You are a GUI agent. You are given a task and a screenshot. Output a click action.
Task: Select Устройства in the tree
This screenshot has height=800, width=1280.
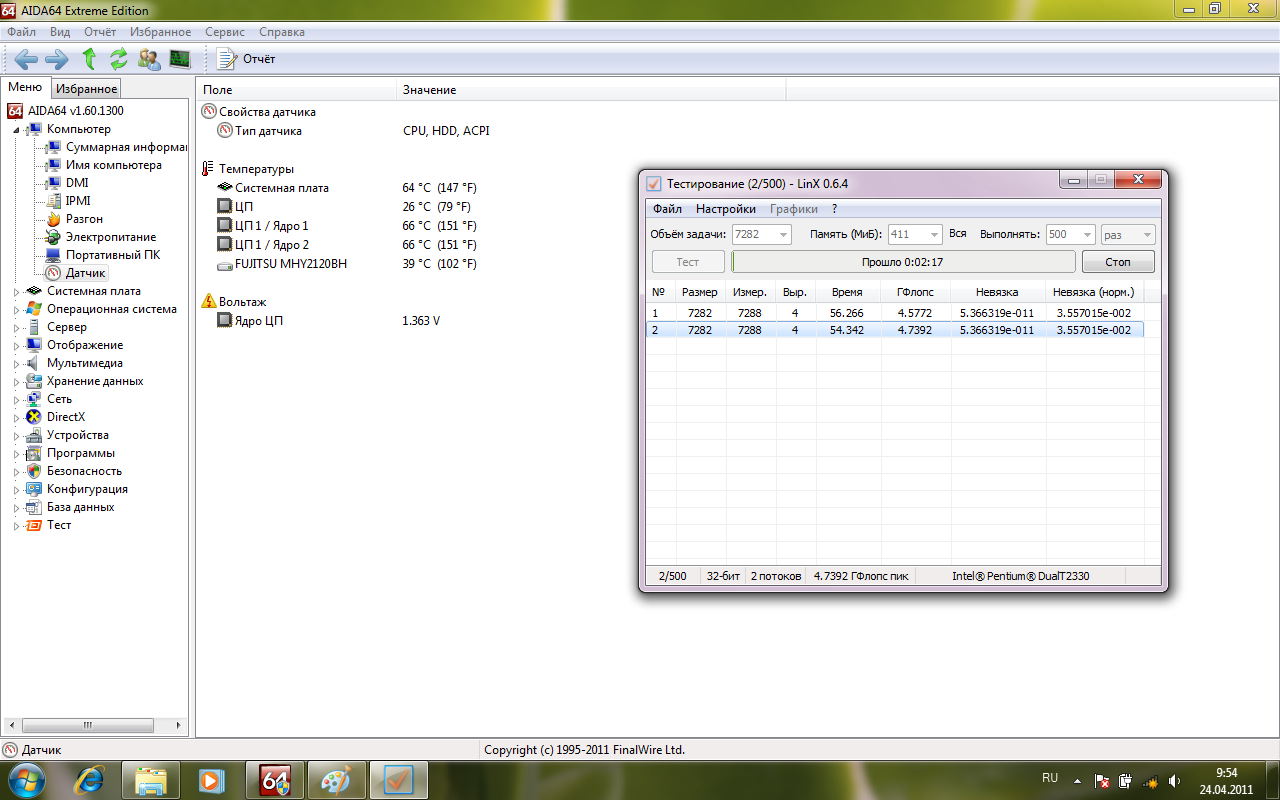77,435
